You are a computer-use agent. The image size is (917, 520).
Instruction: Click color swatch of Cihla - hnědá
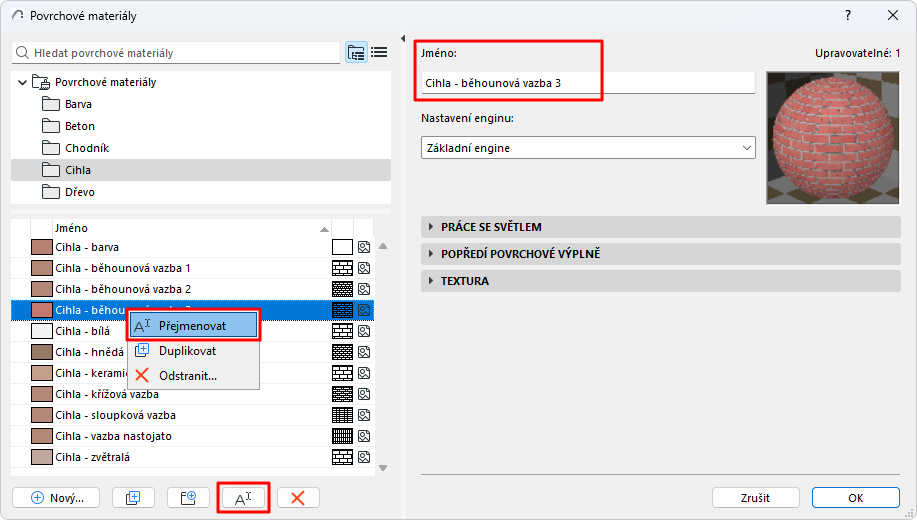tap(42, 352)
